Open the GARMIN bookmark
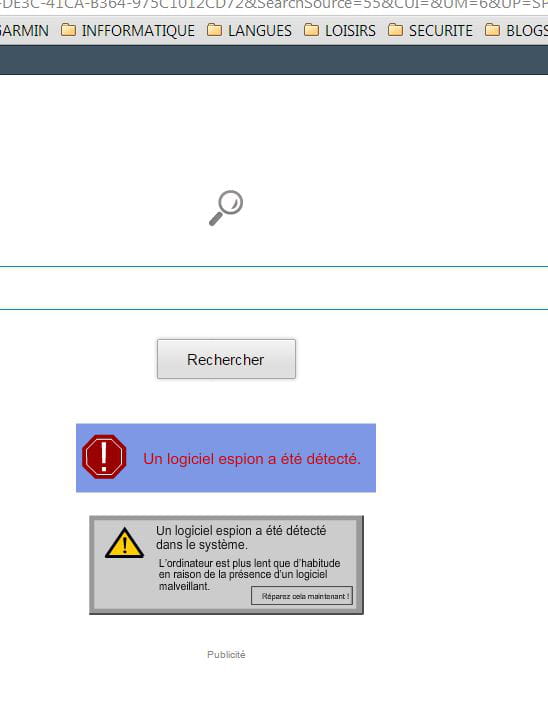This screenshot has height=719, width=548. pos(24,31)
